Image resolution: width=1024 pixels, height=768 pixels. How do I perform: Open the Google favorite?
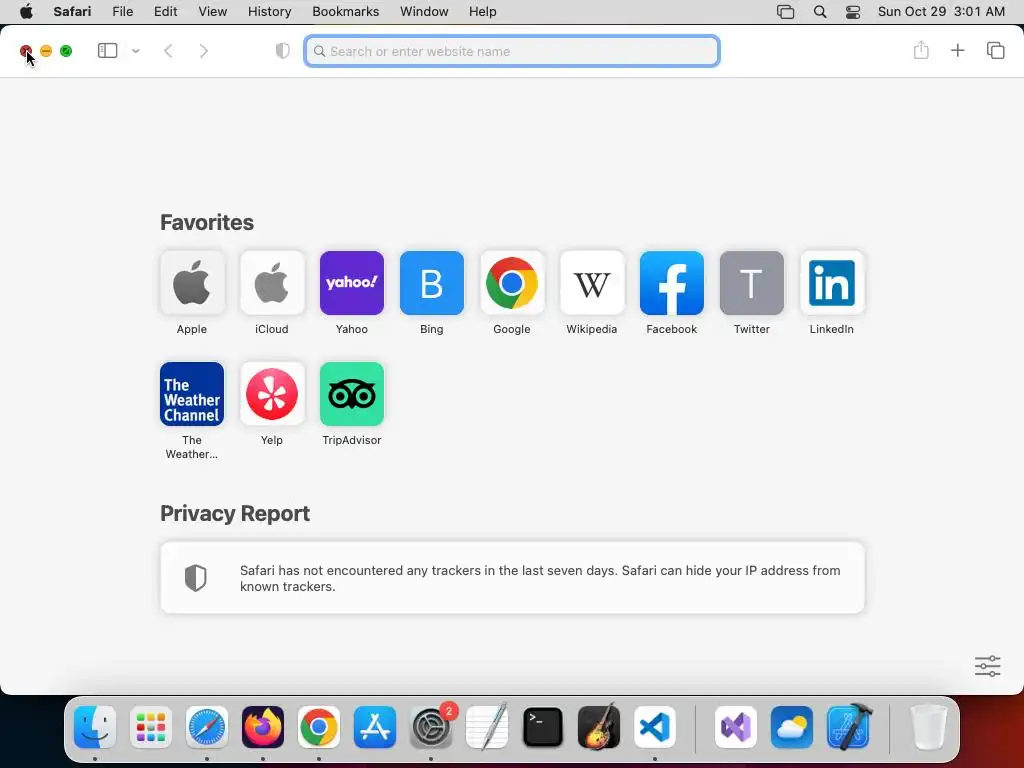(x=512, y=283)
